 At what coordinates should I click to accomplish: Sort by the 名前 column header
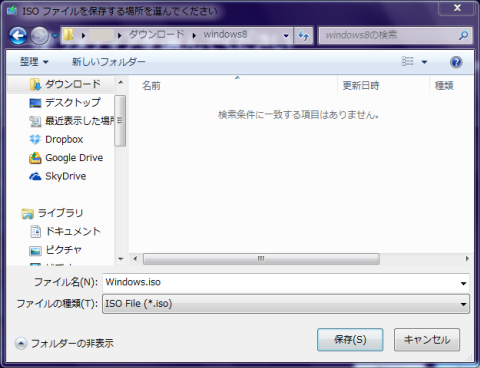(151, 86)
